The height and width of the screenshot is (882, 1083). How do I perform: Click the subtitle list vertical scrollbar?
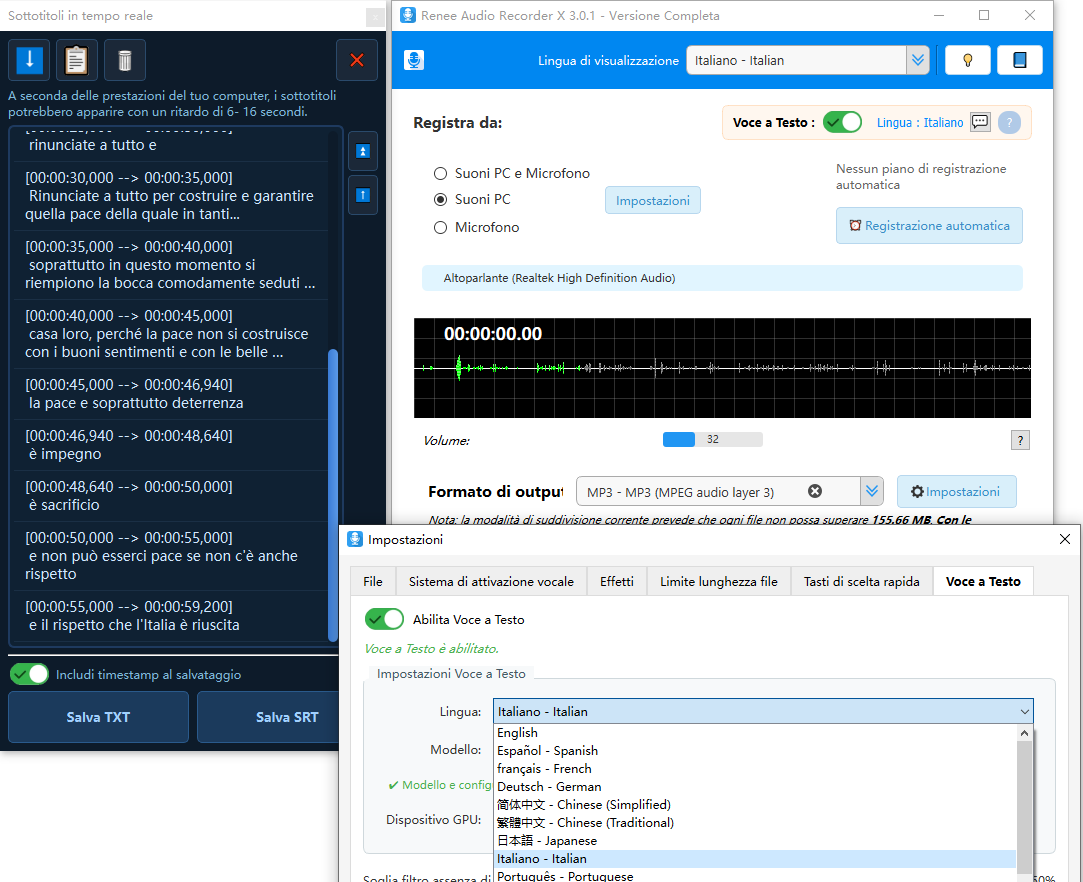[333, 495]
